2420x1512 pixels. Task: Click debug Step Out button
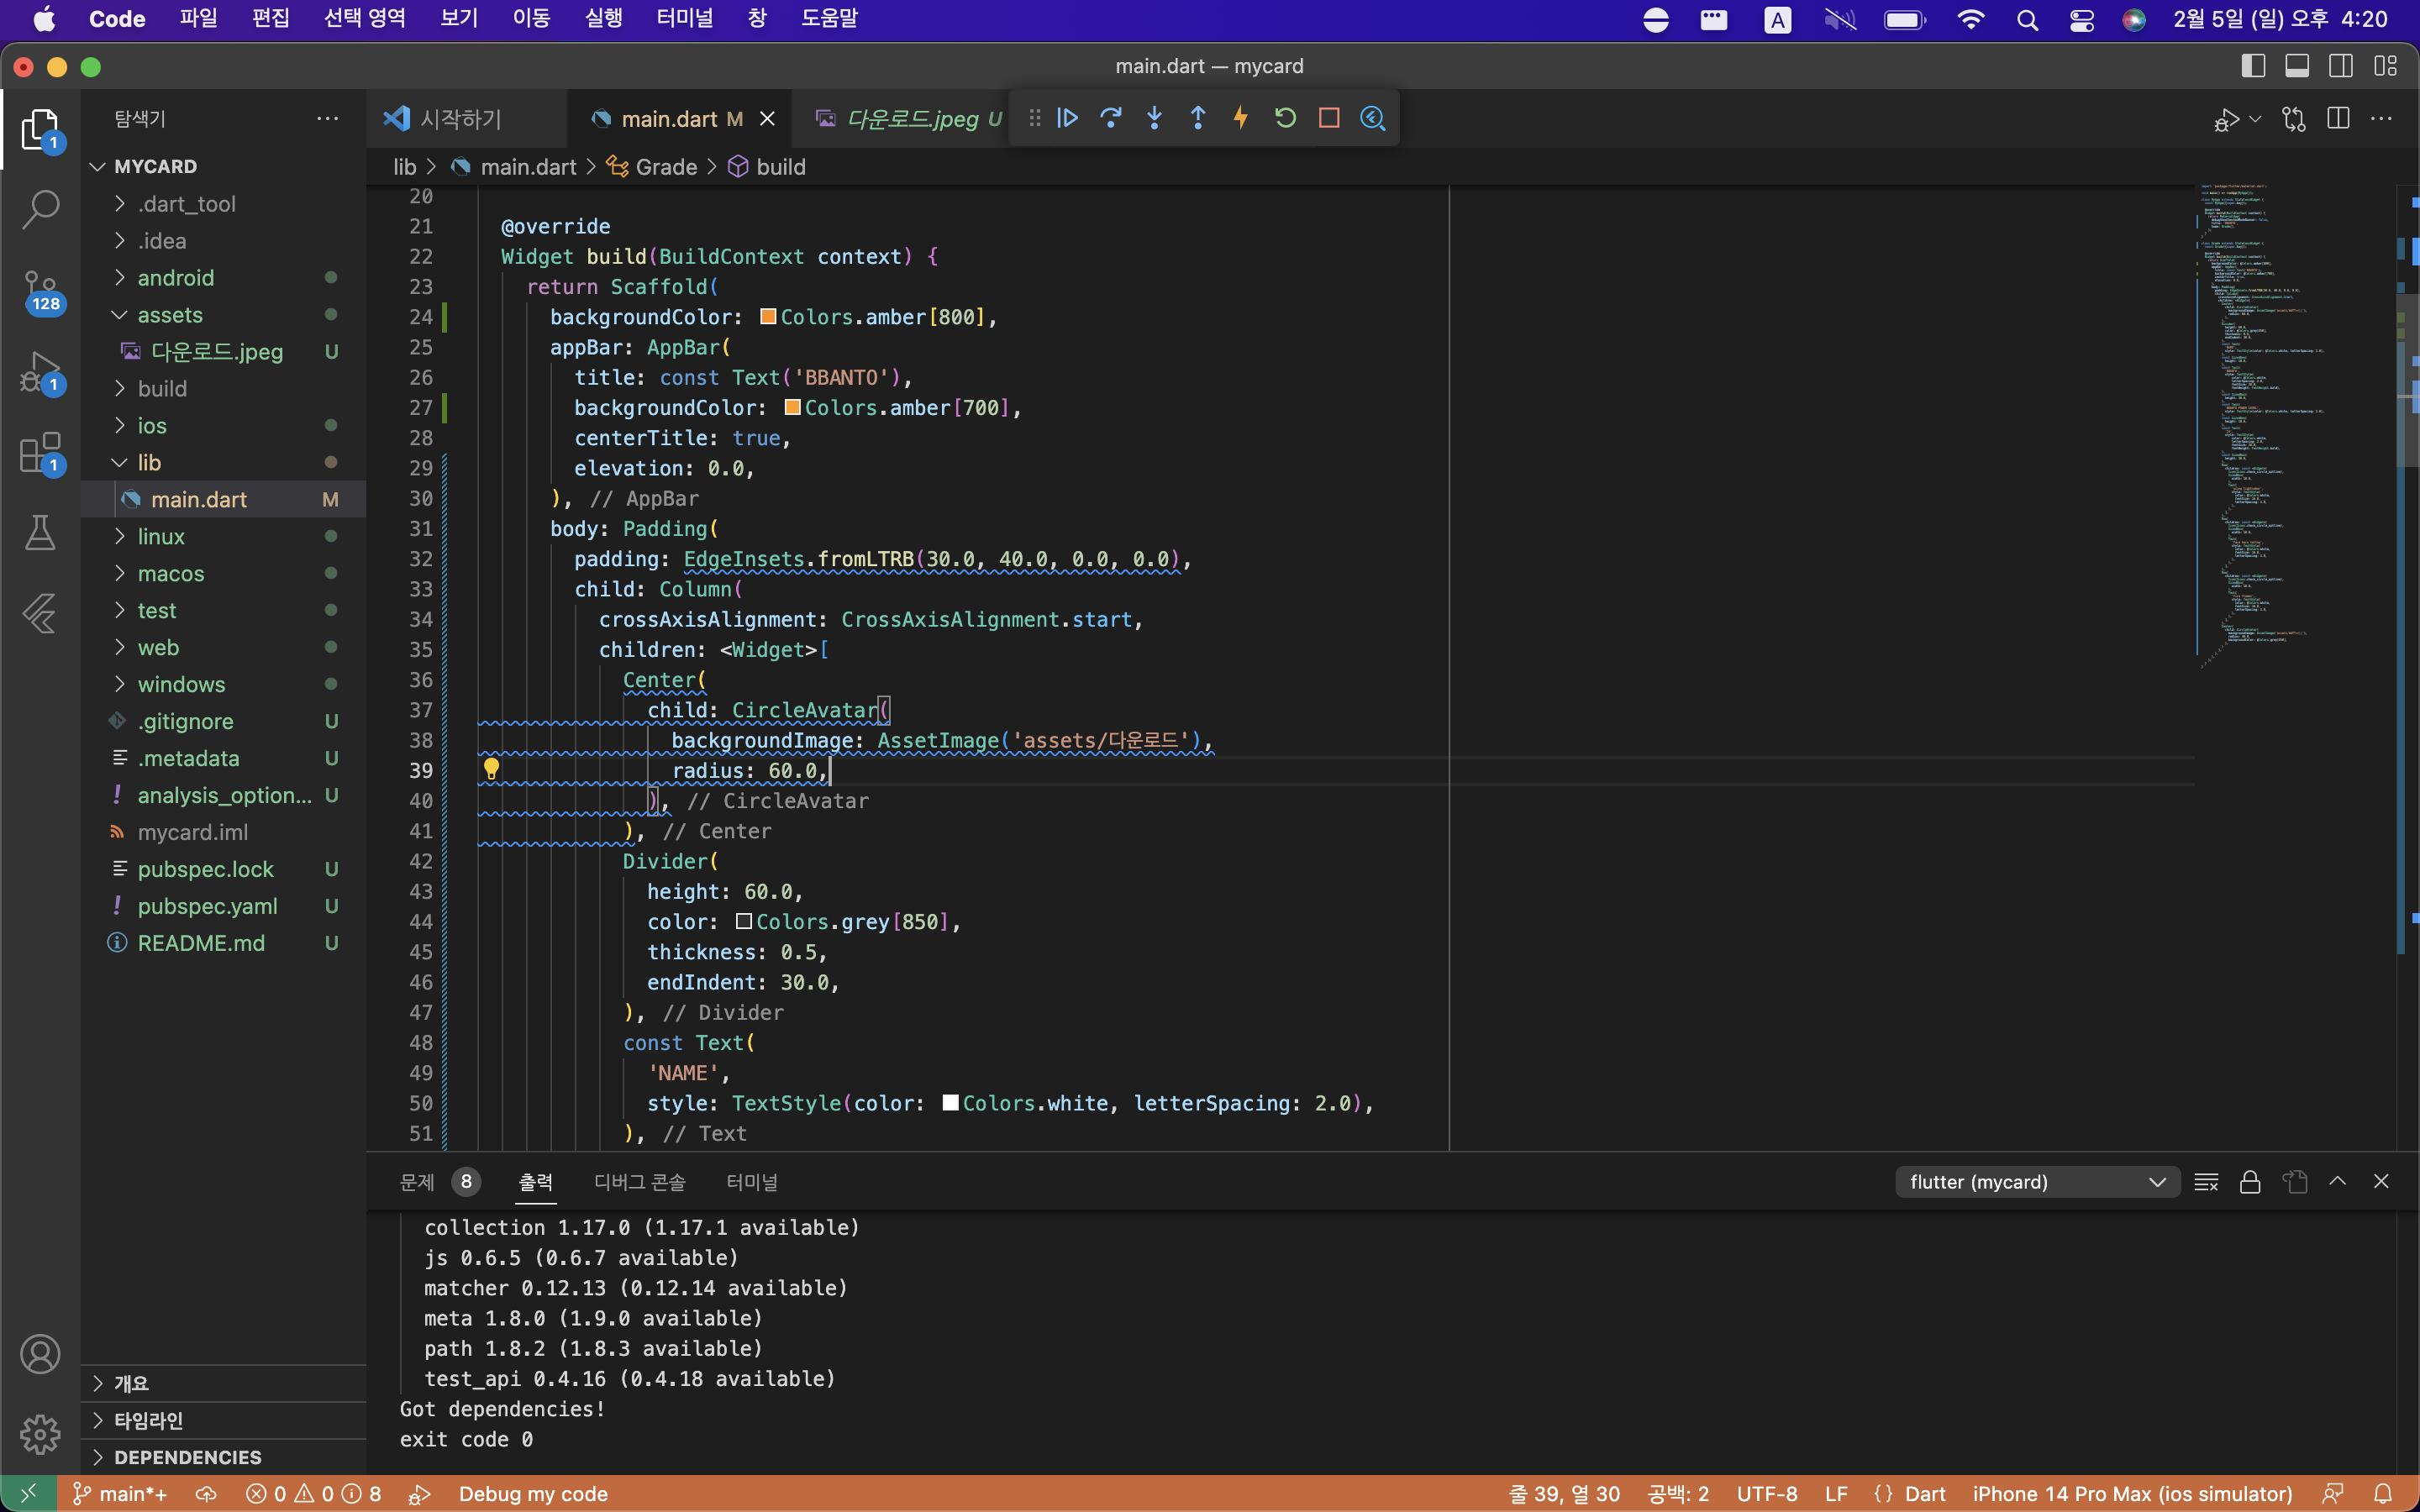[x=1197, y=118]
